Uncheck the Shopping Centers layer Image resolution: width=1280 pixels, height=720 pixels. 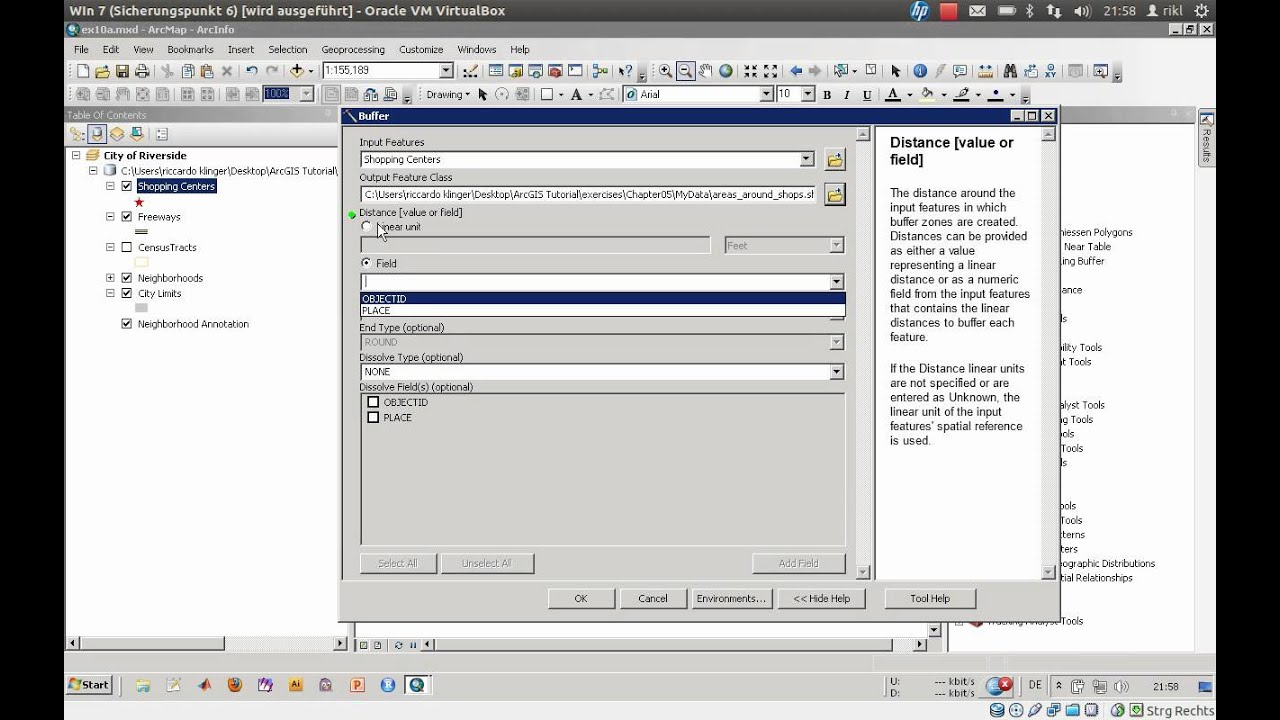tap(127, 186)
